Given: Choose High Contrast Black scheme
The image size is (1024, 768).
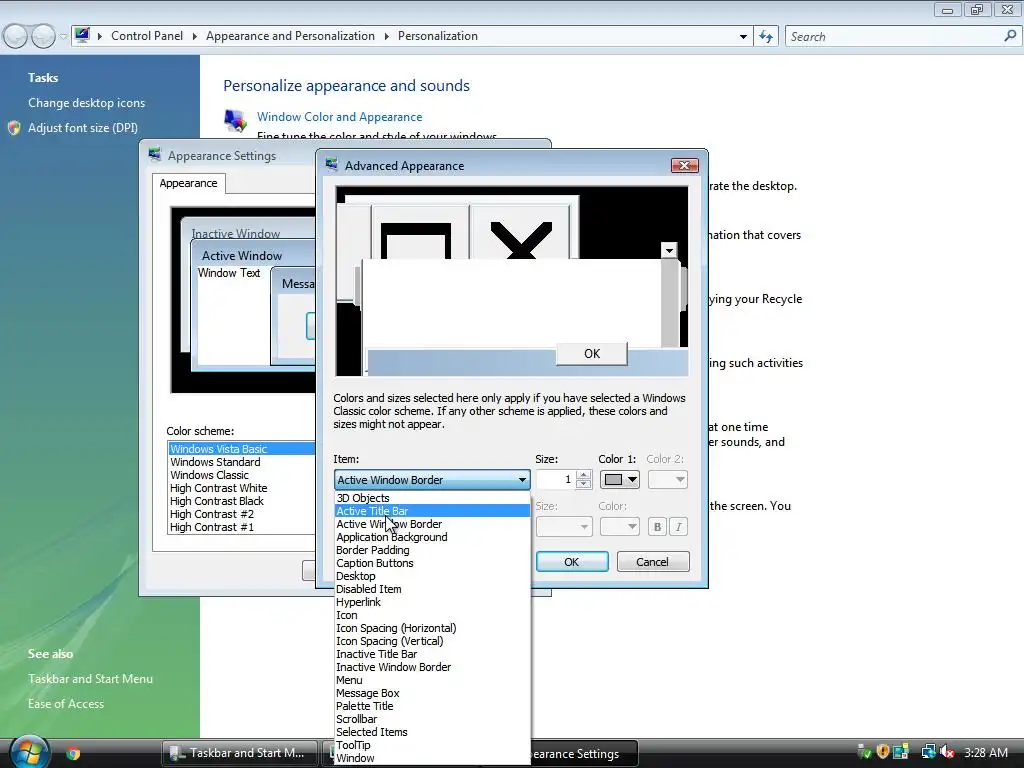Looking at the screenshot, I should click(x=242, y=501).
